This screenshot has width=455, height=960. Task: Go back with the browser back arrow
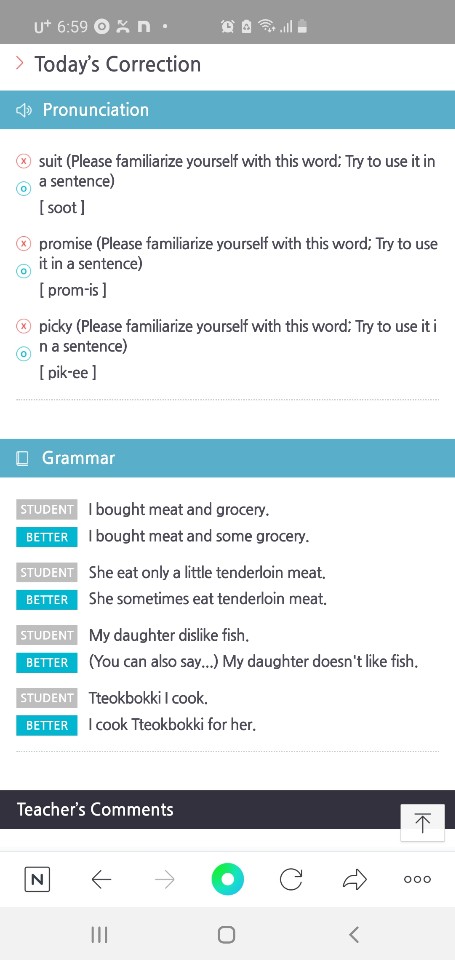(101, 880)
